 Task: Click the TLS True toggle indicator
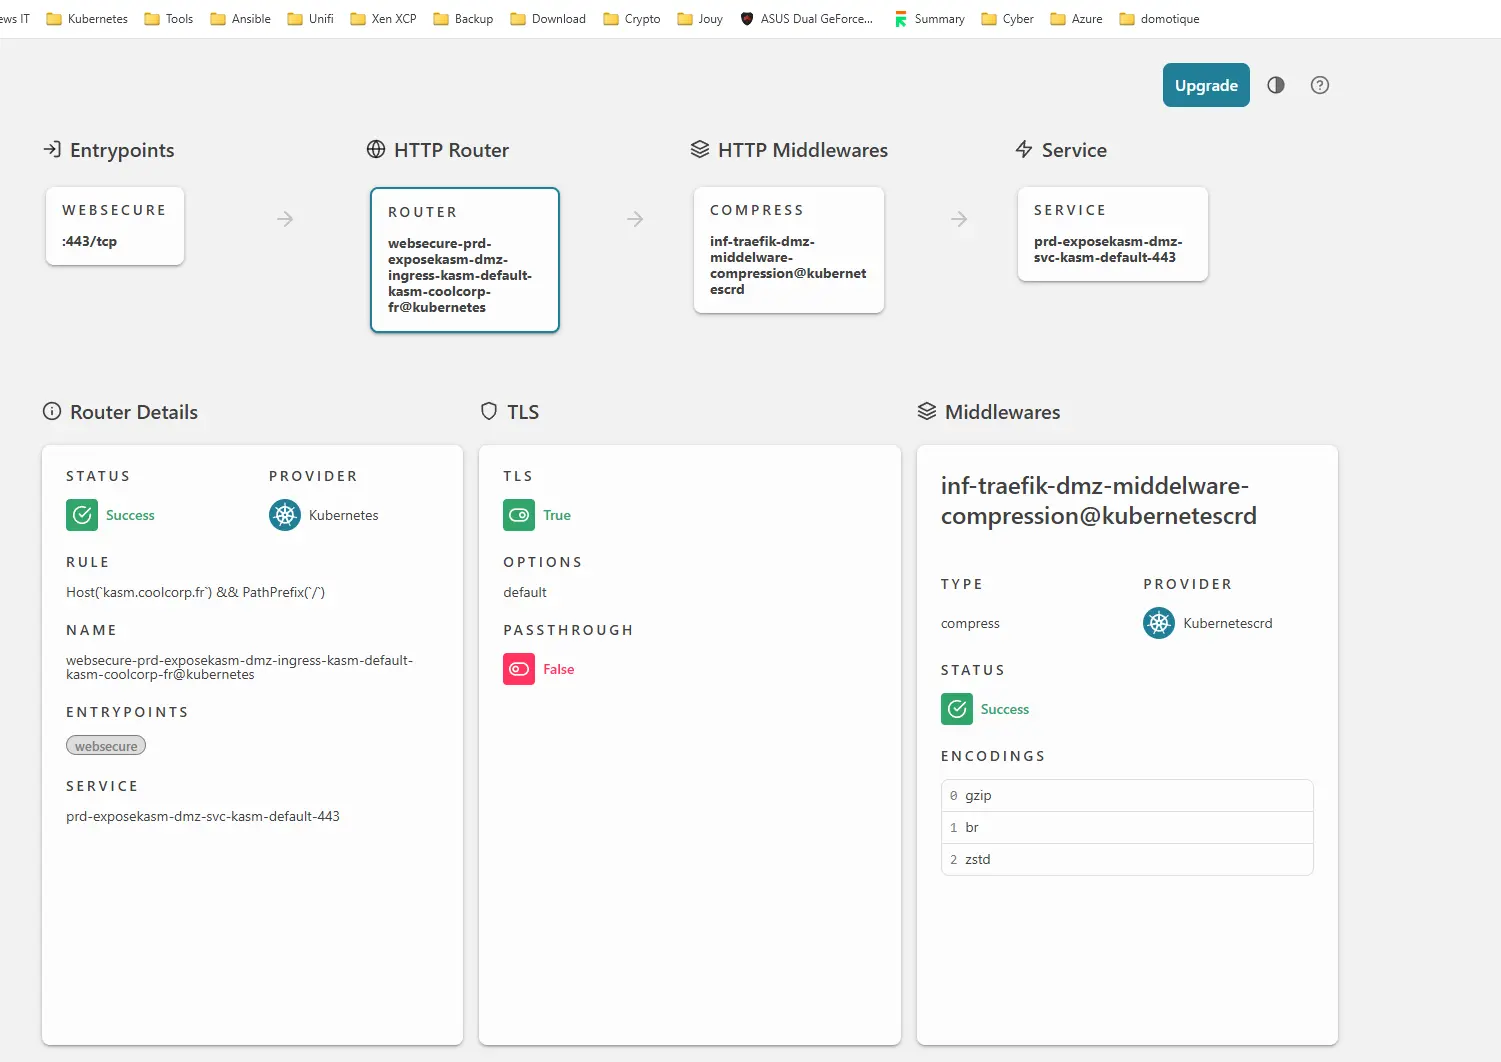[519, 515]
